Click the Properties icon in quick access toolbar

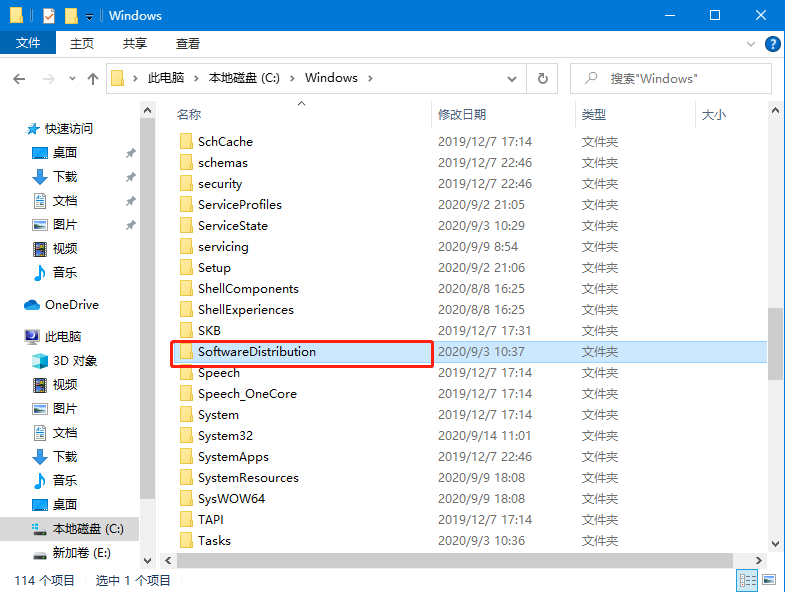click(x=49, y=16)
